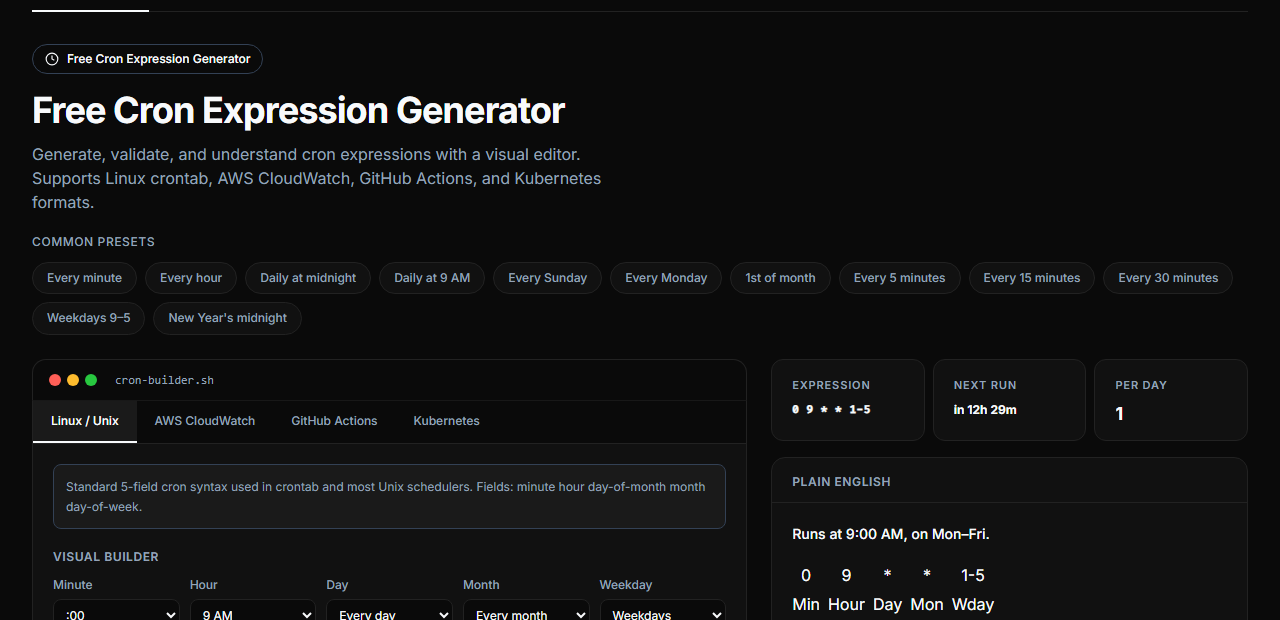Viewport: 1280px width, 620px height.
Task: Switch to the Linux / Unix tab
Action: tap(85, 421)
